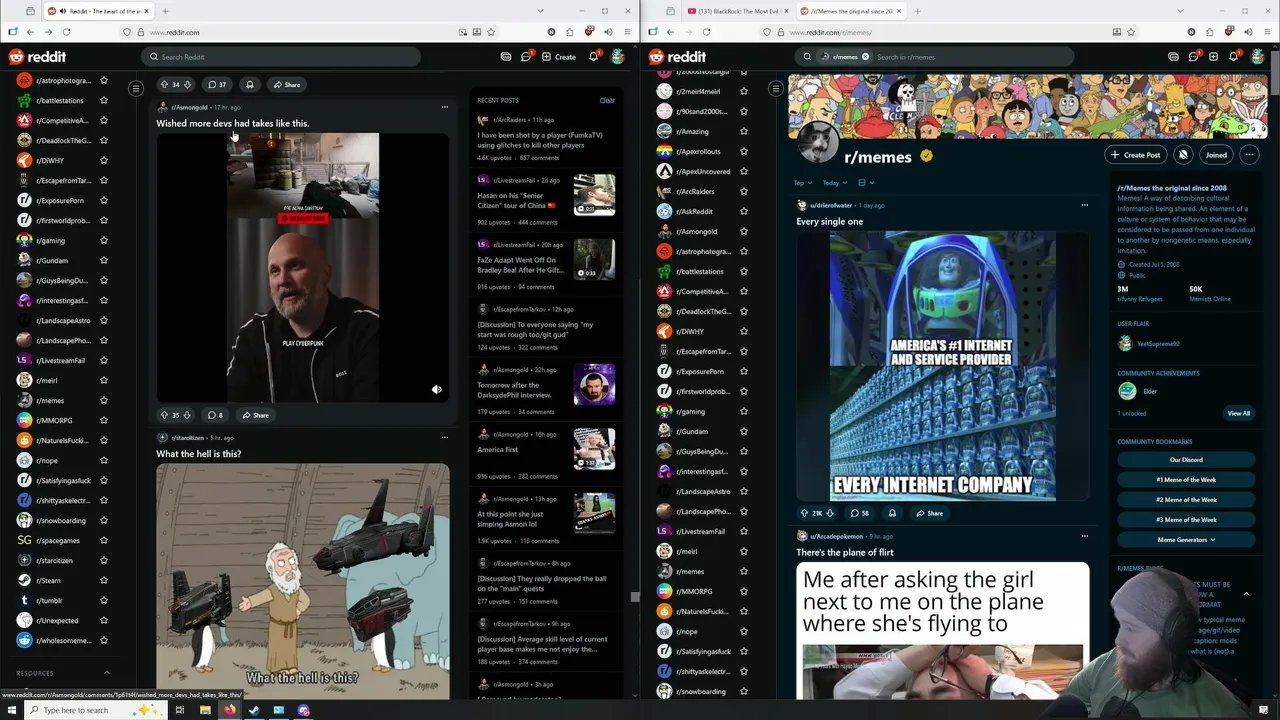Screen dimensions: 1280x720
Task: Open the 'Our Discord' bookmark
Action: (x=1186, y=460)
